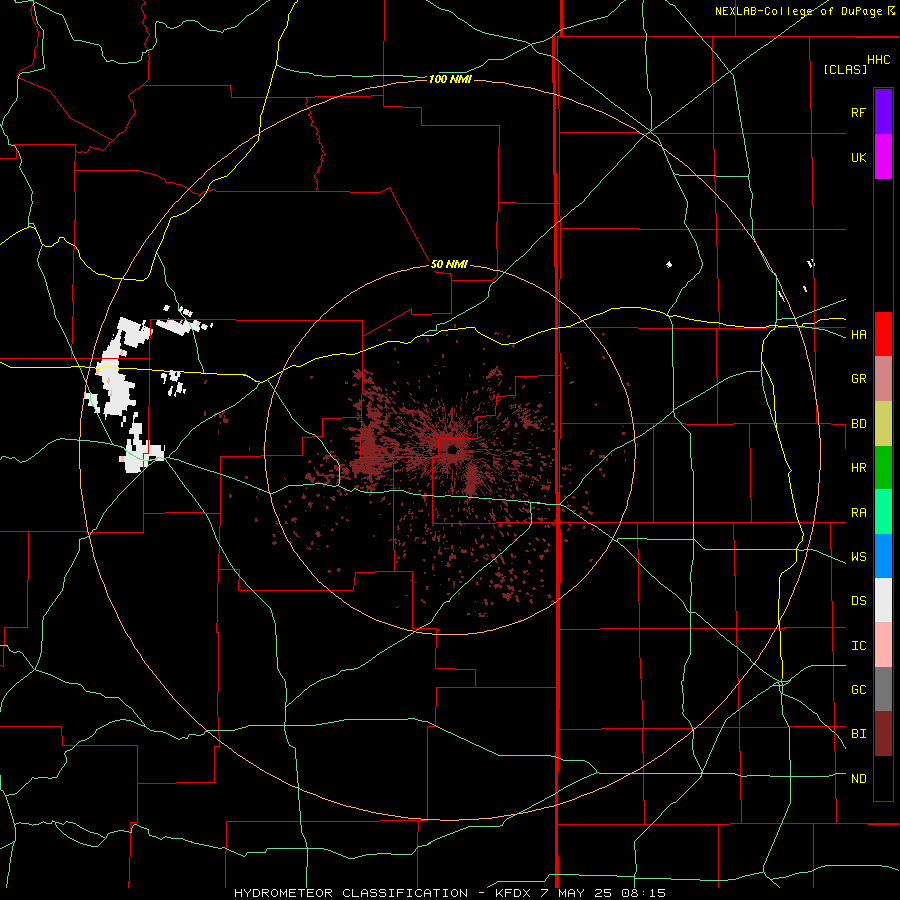900x900 pixels.
Task: Click the purple RF color swatch
Action: tap(883, 112)
